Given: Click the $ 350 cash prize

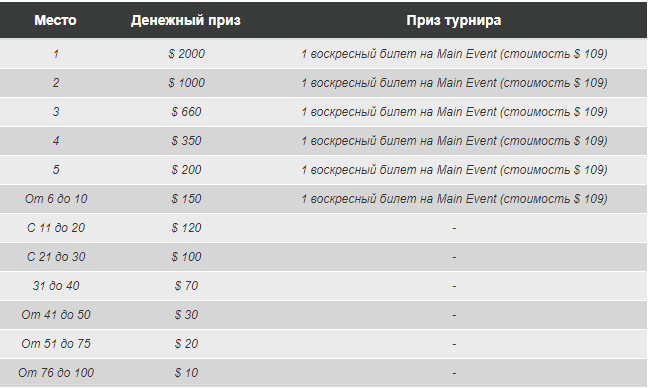Looking at the screenshot, I should tap(186, 141).
